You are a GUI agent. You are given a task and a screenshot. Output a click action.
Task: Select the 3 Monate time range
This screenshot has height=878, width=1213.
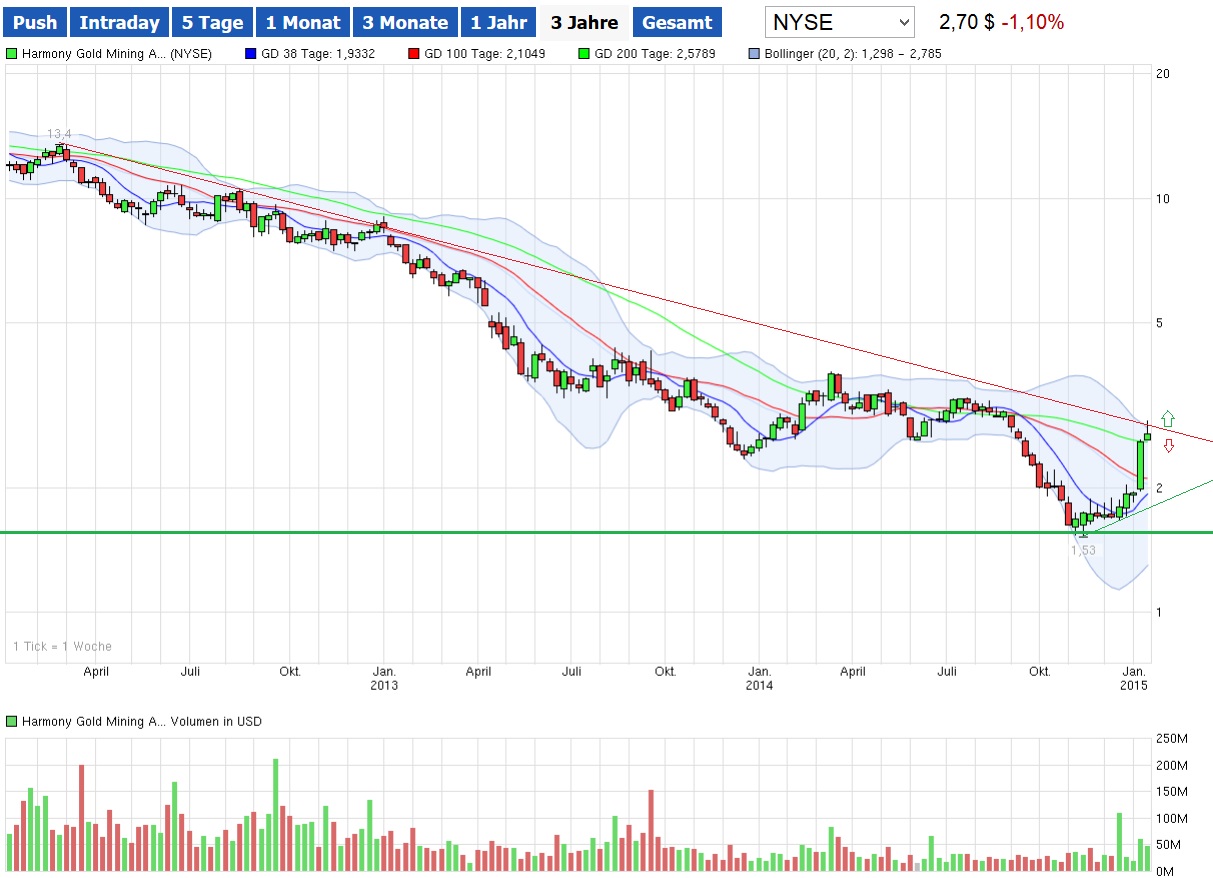coord(405,21)
